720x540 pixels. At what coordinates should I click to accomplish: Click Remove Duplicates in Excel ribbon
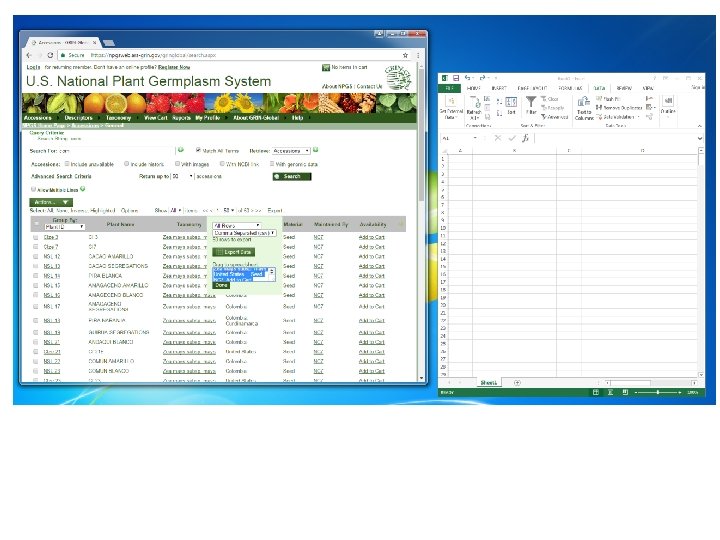tap(619, 107)
